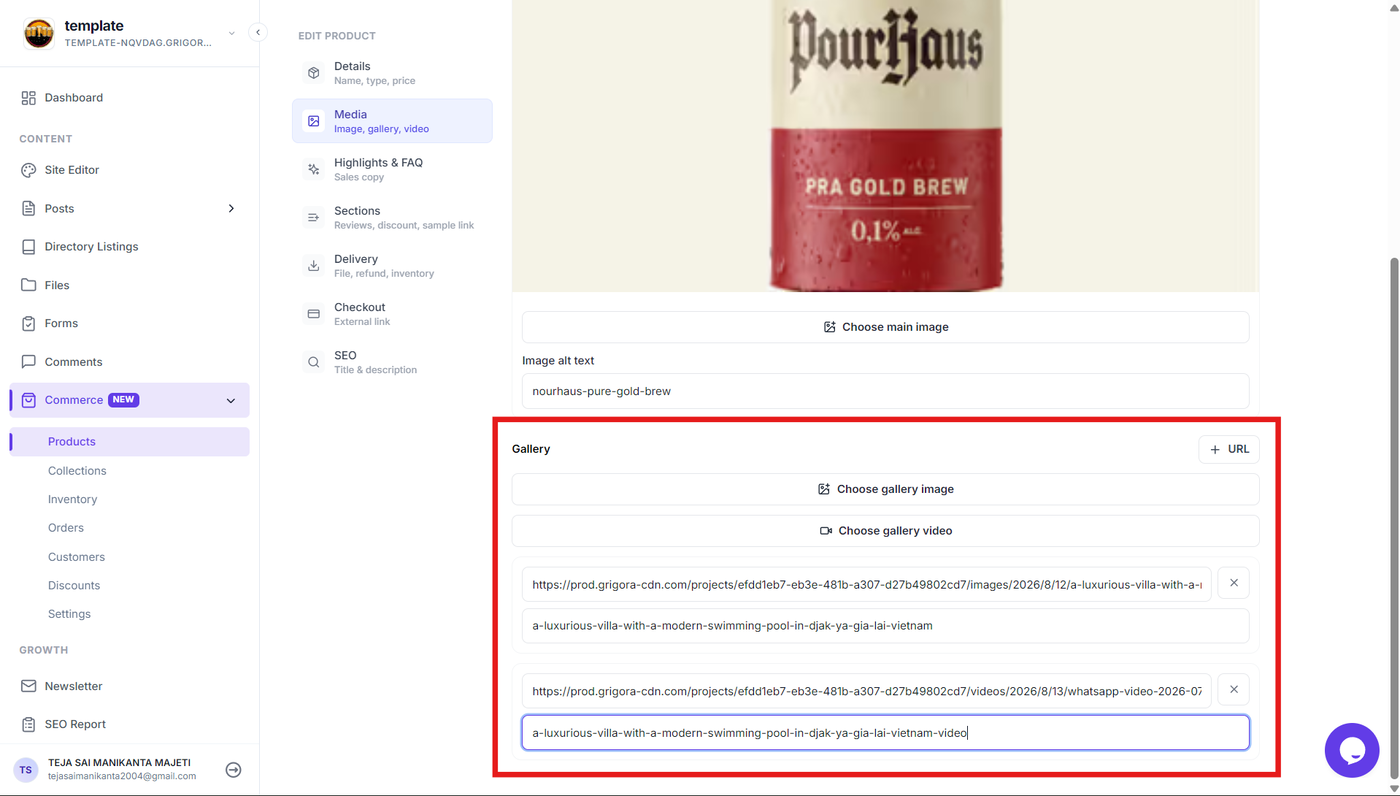Click the Directory Listings icon
This screenshot has width=1400, height=796.
28,247
